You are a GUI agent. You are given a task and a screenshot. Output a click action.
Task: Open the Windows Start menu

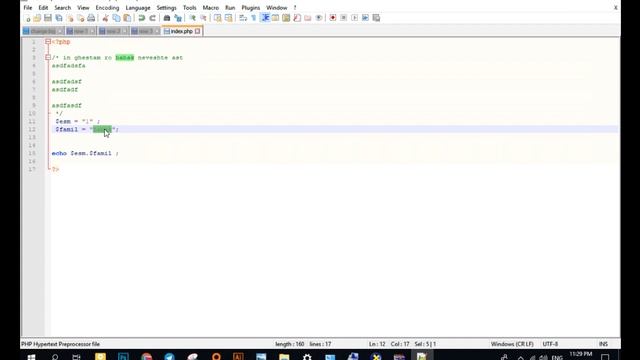tap(31, 357)
